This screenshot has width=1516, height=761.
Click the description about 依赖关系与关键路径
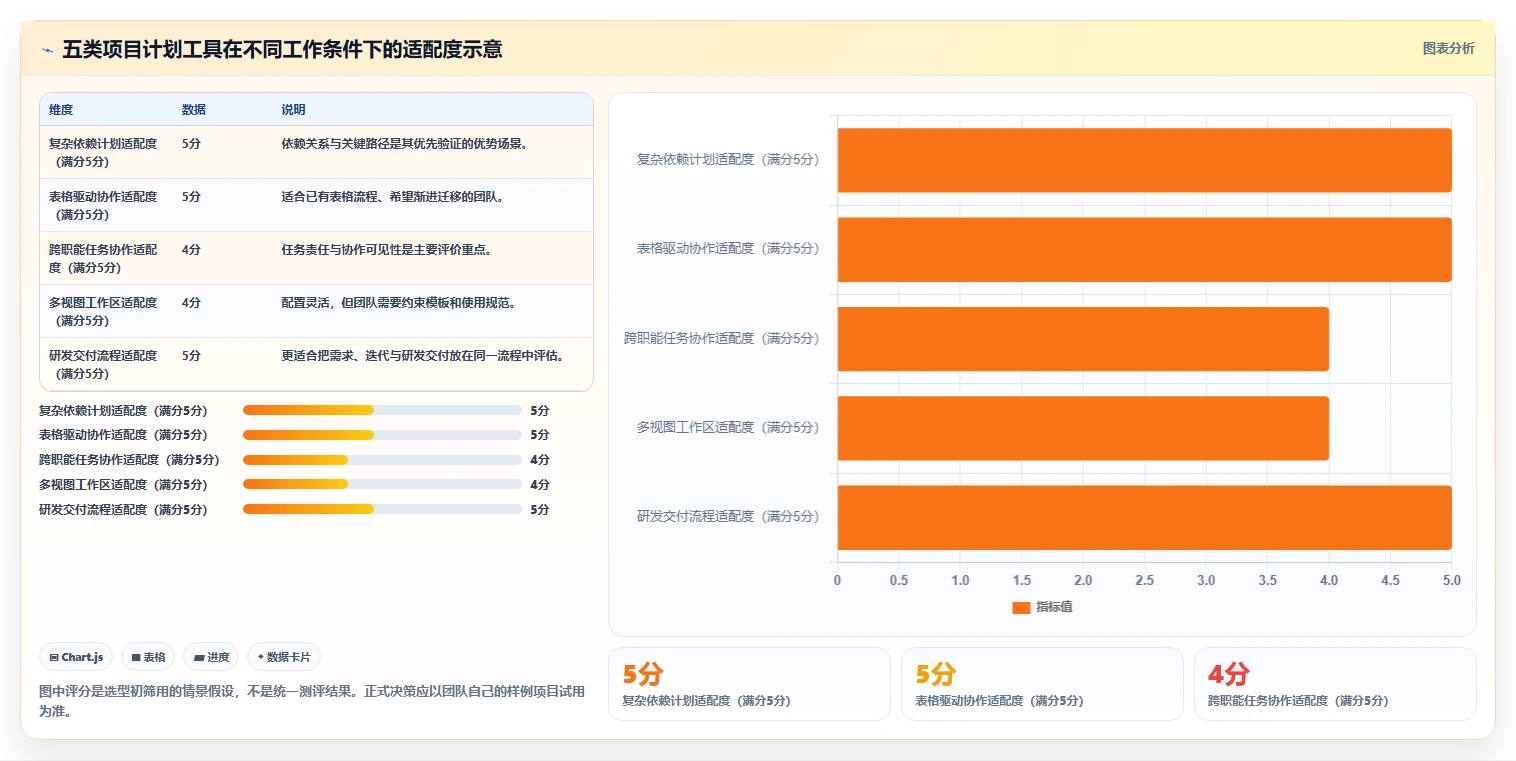coord(404,143)
